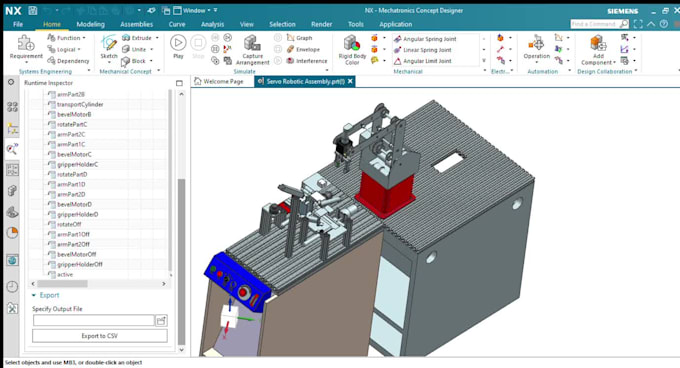
Task: Click the Dependency tool
Action: pos(68,61)
